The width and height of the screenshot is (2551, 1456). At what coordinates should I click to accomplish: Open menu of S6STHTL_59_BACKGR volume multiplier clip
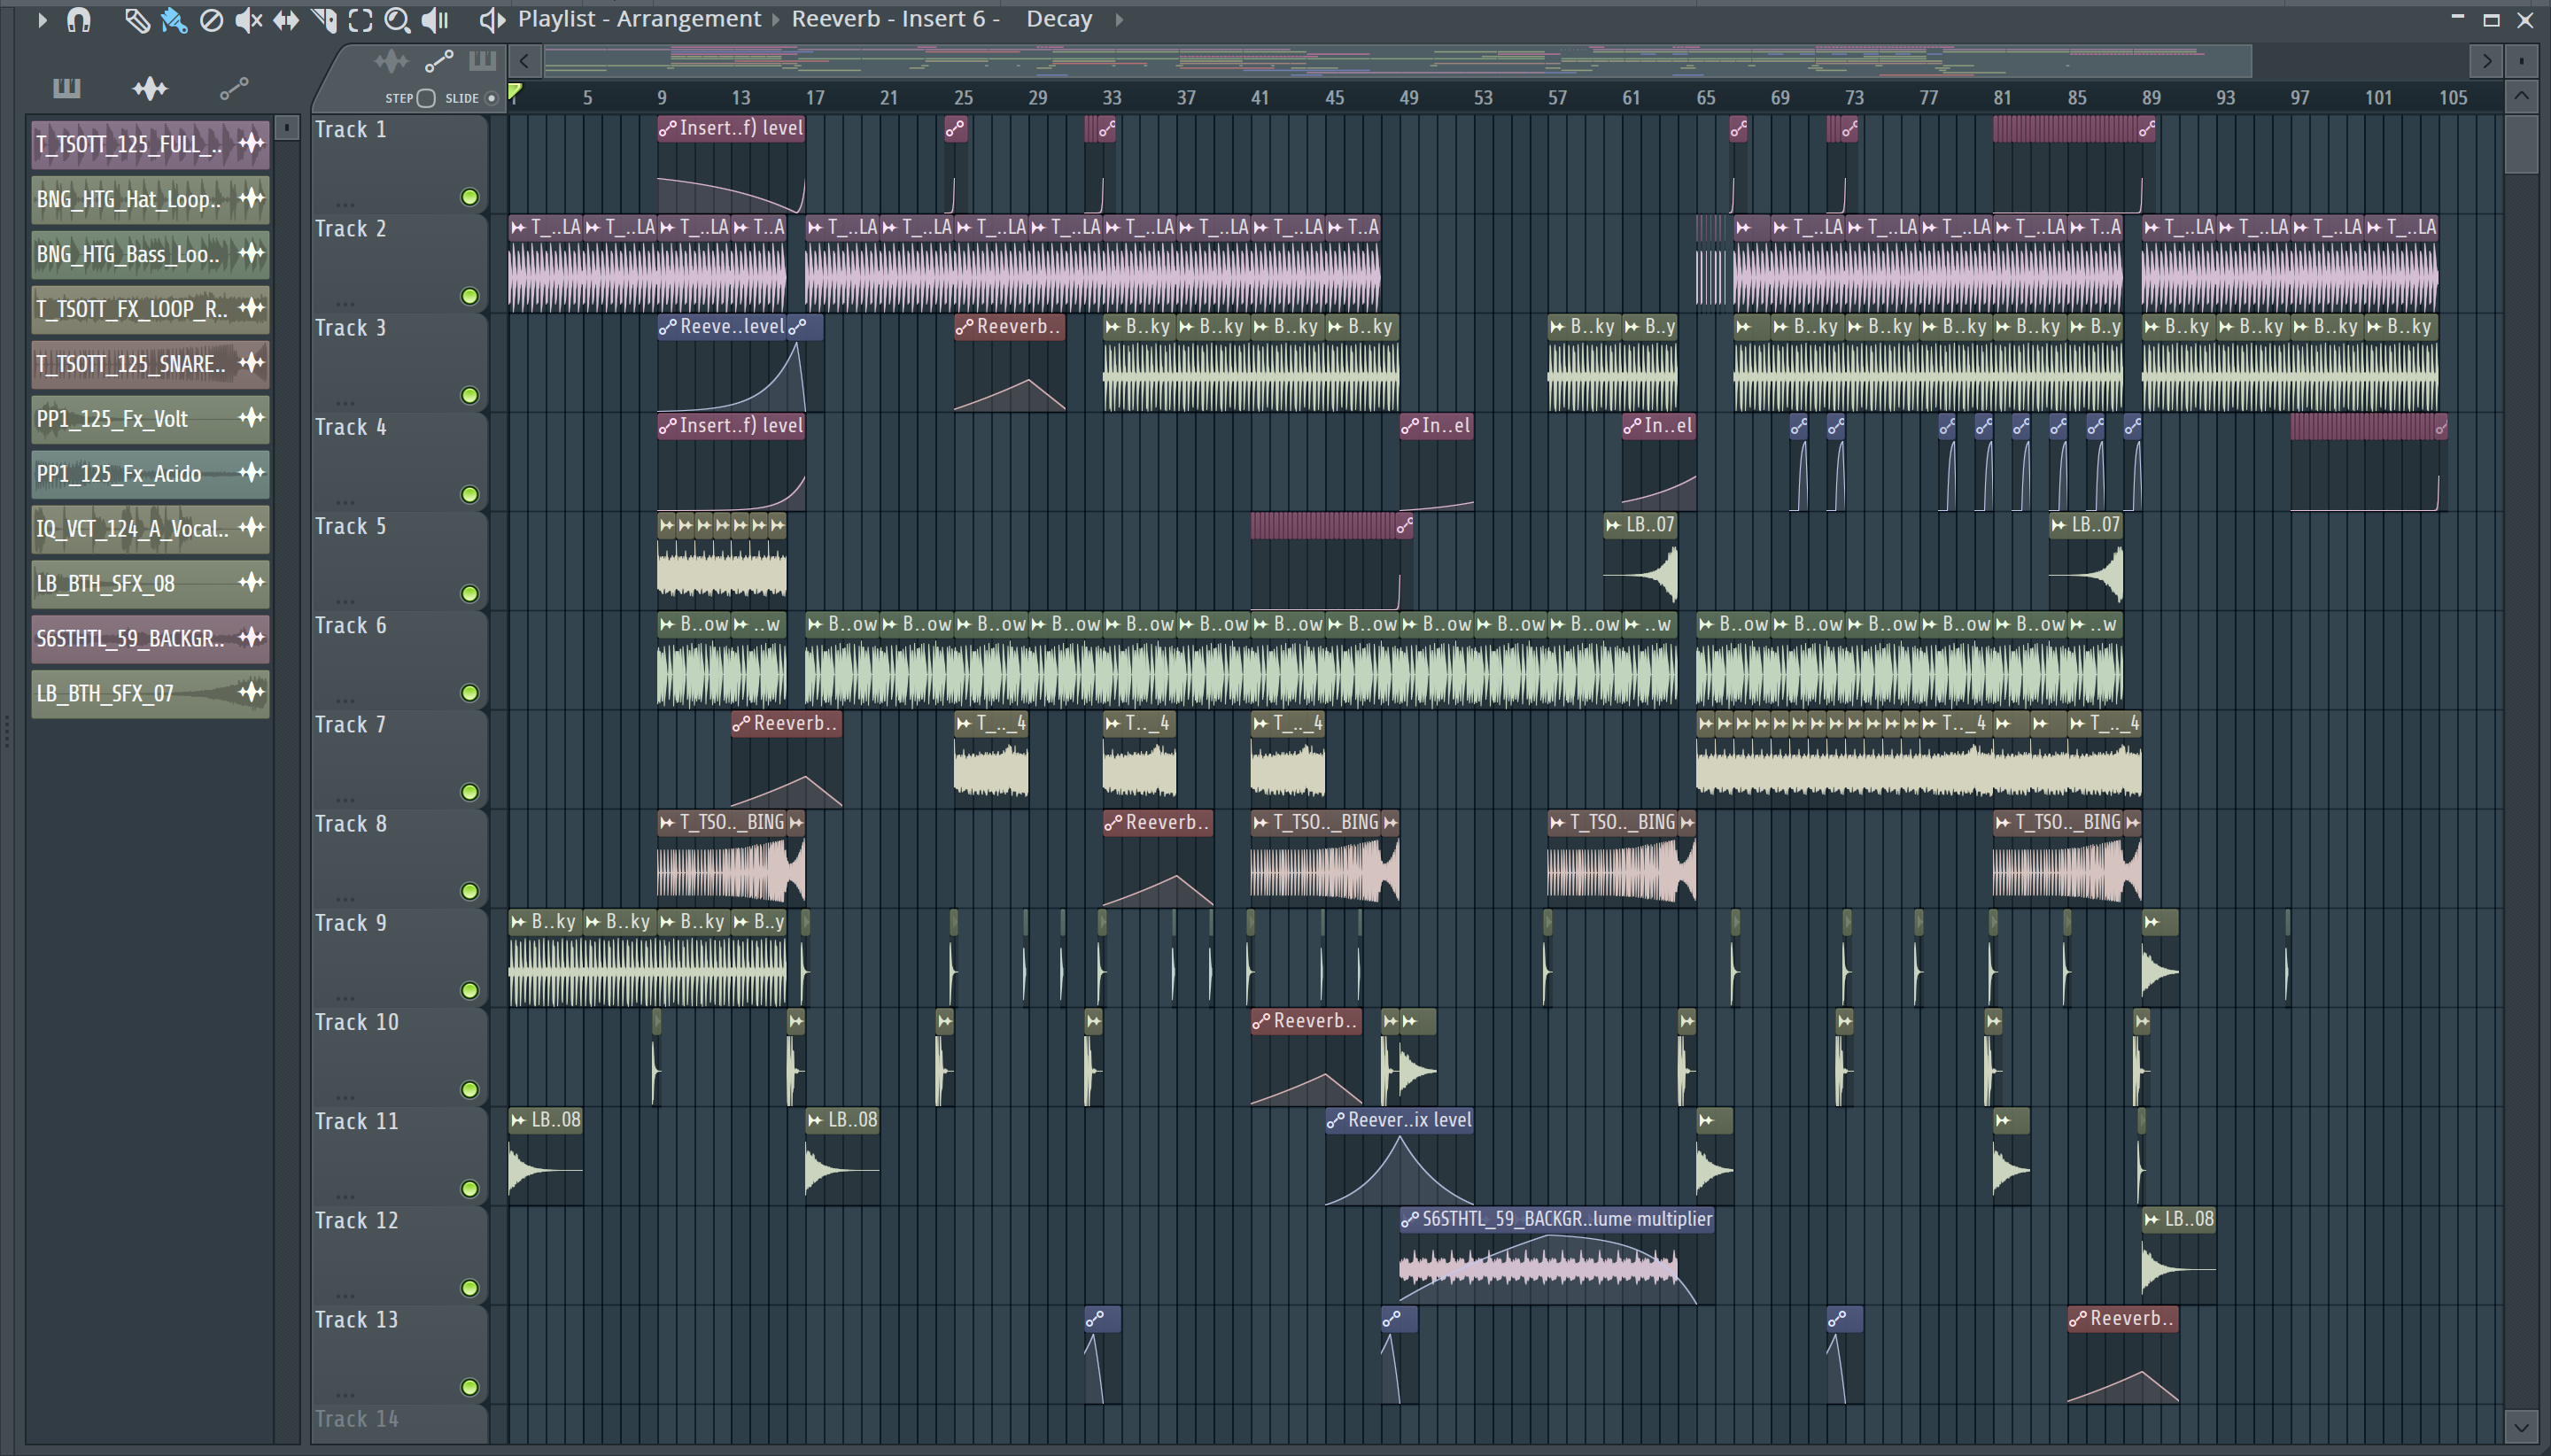pos(1410,1219)
